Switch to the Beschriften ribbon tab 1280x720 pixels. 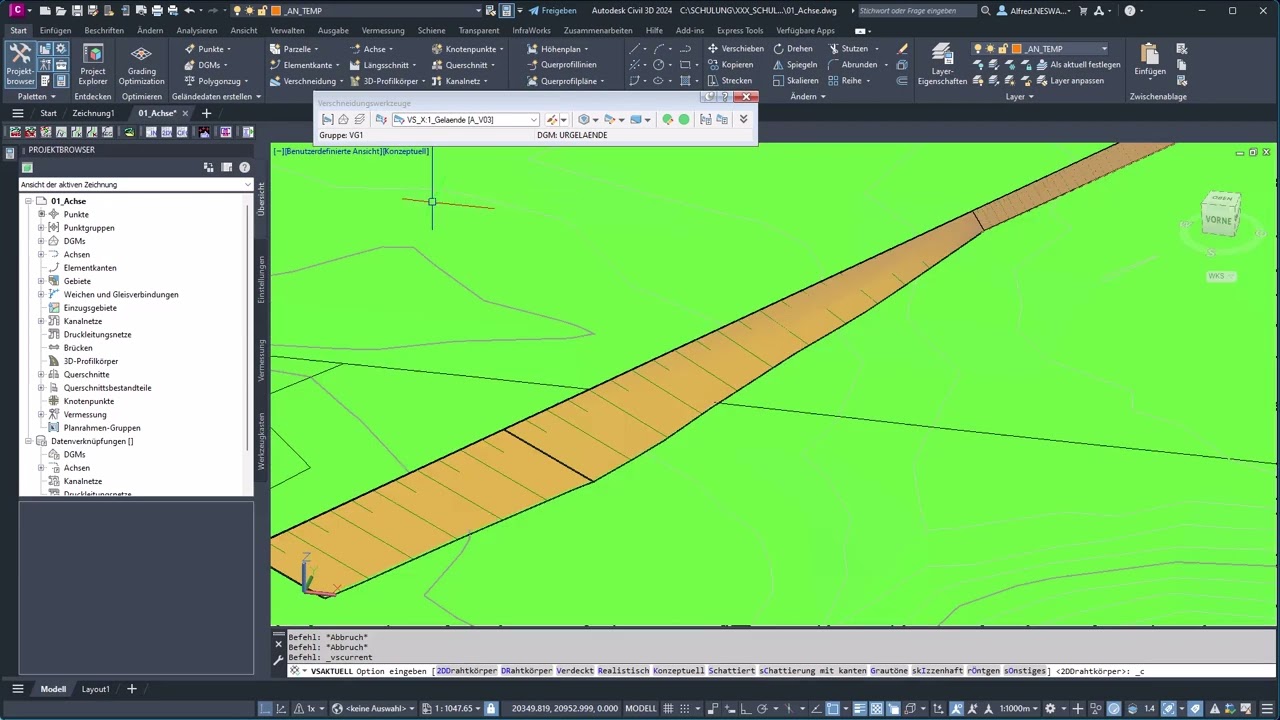tap(104, 30)
